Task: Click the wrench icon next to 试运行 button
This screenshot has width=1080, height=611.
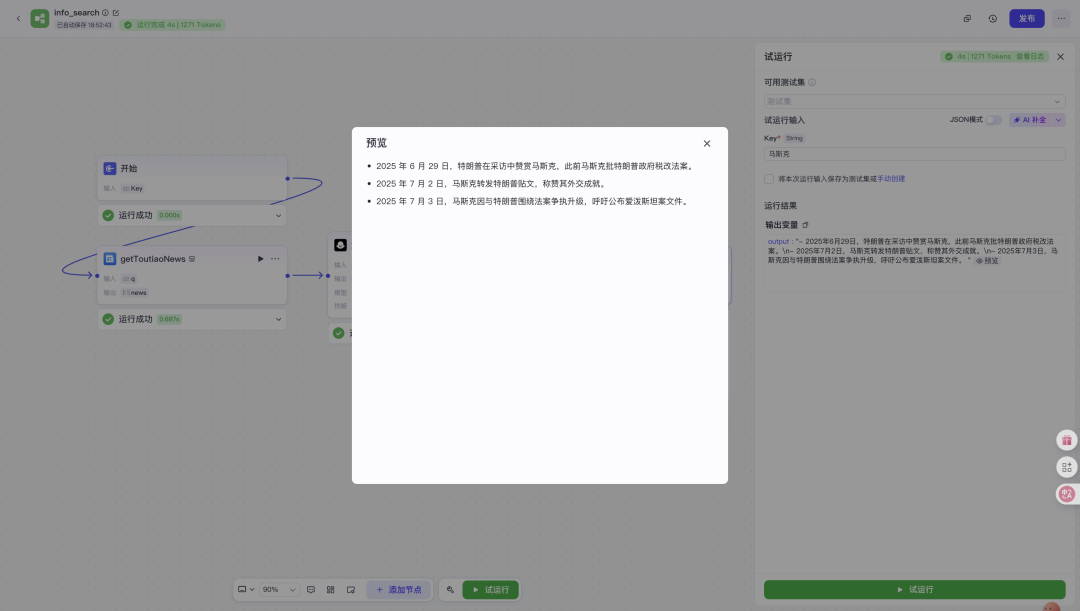Action: tap(450, 589)
